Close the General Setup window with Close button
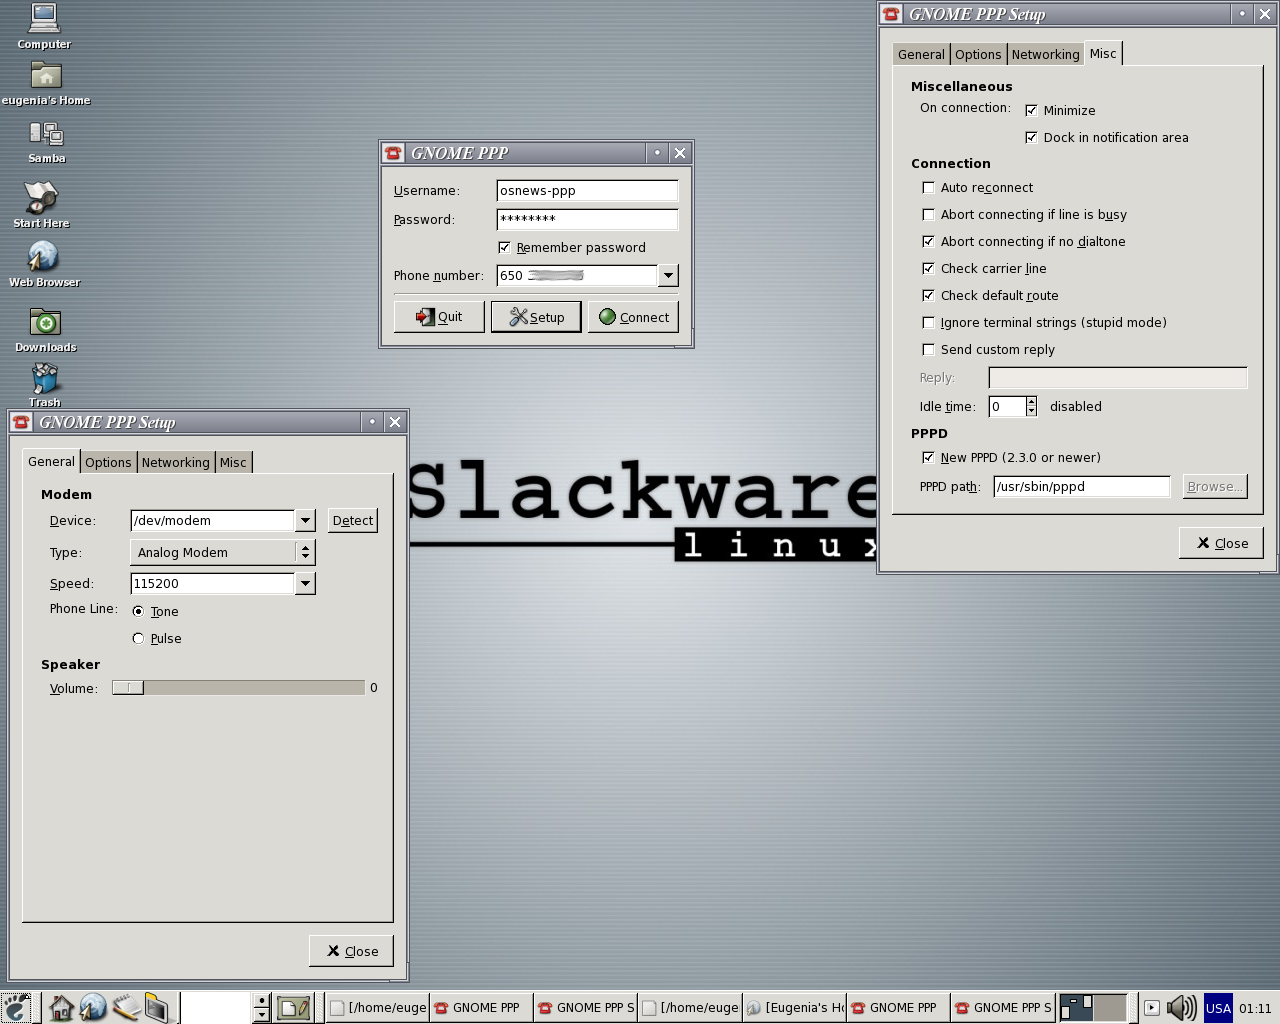Screen dimensions: 1280x1024 click(351, 951)
